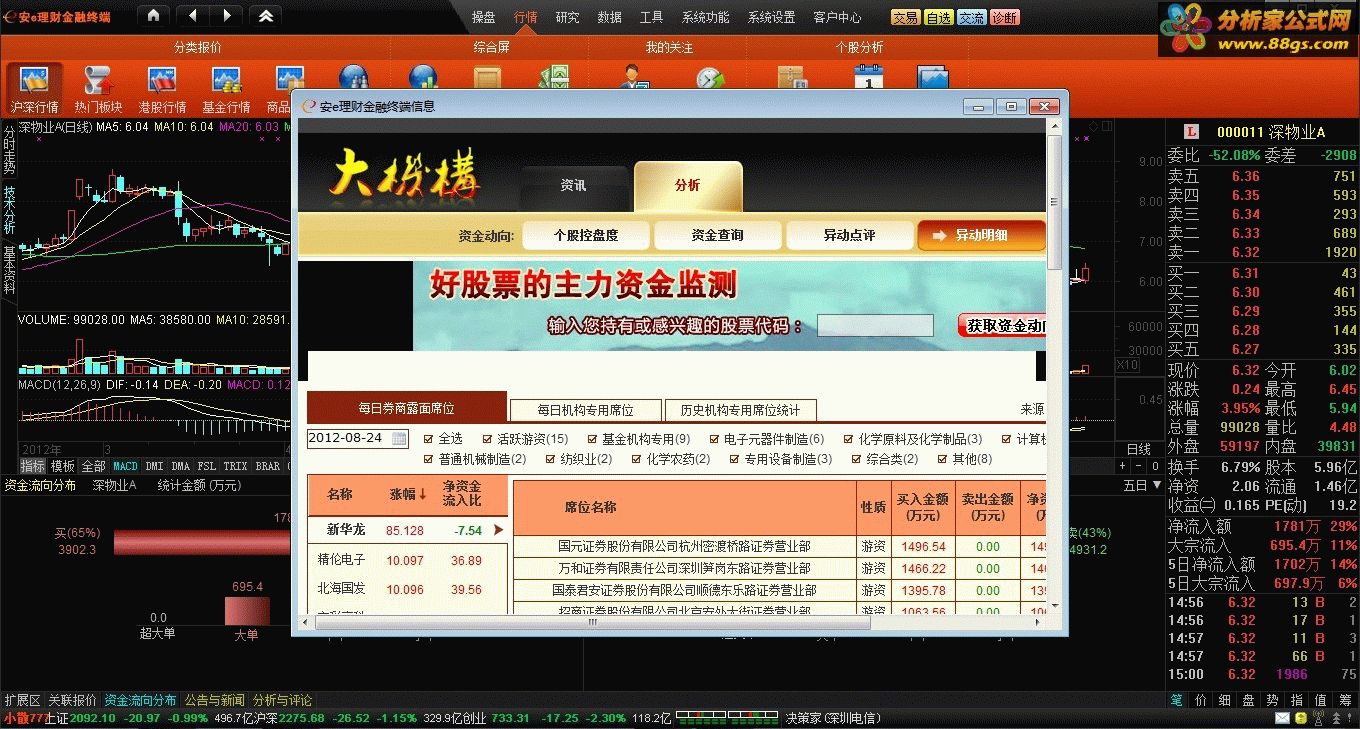Toggle the 全选 checkbox
The image size is (1360, 729).
coord(428,438)
